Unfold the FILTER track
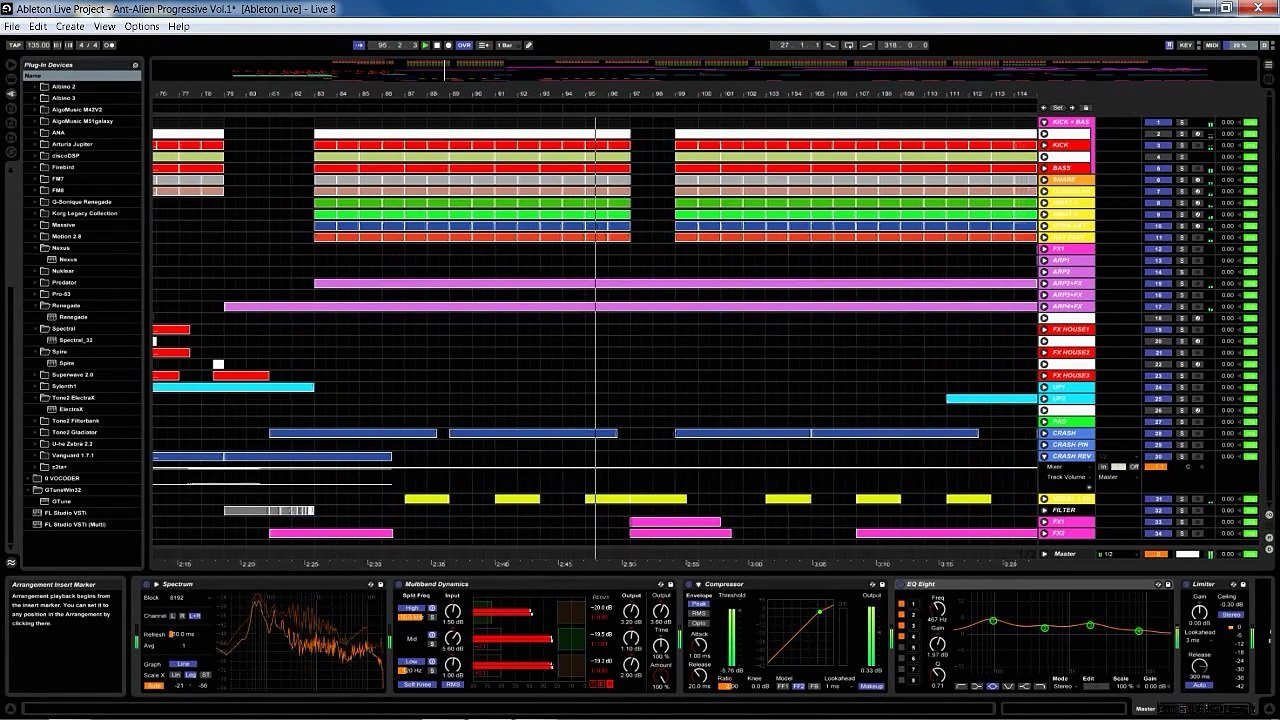The image size is (1280, 720). coord(1045,510)
